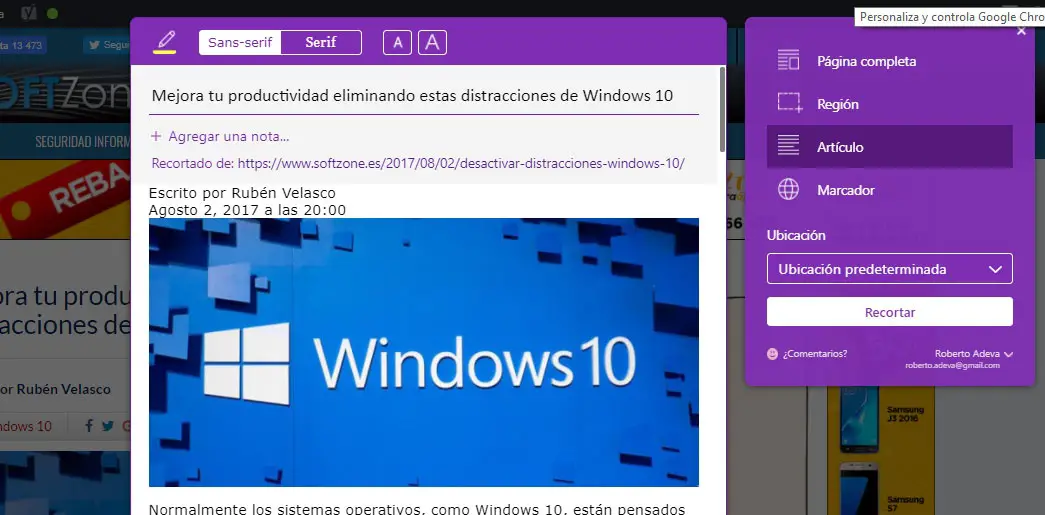Edit the clip title field
The image size is (1045, 515).
(425, 96)
